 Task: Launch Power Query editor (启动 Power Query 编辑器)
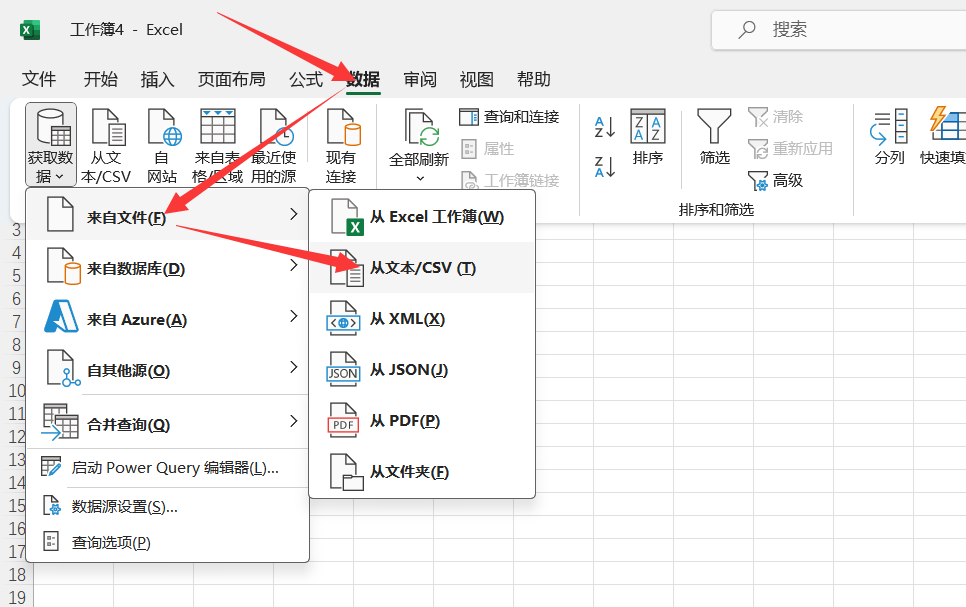(x=174, y=467)
